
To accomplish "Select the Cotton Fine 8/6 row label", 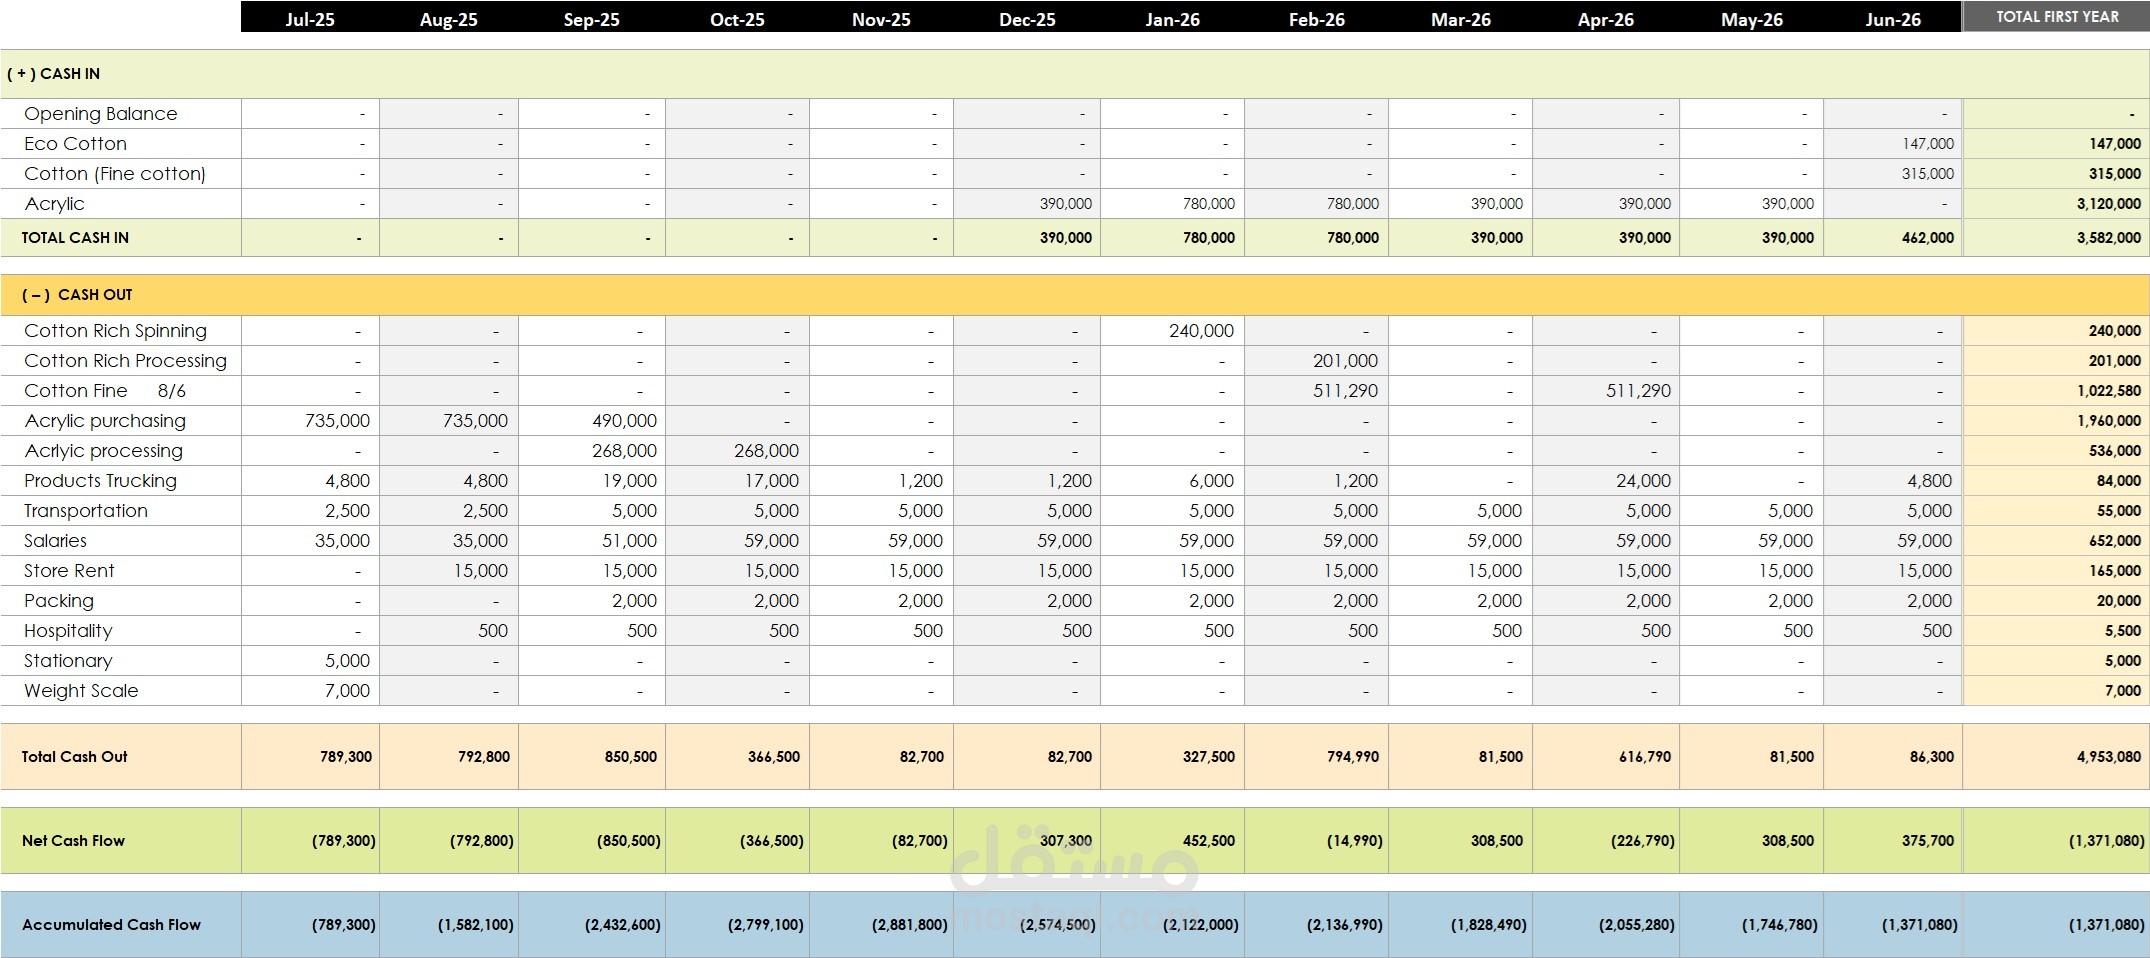I will (x=105, y=391).
